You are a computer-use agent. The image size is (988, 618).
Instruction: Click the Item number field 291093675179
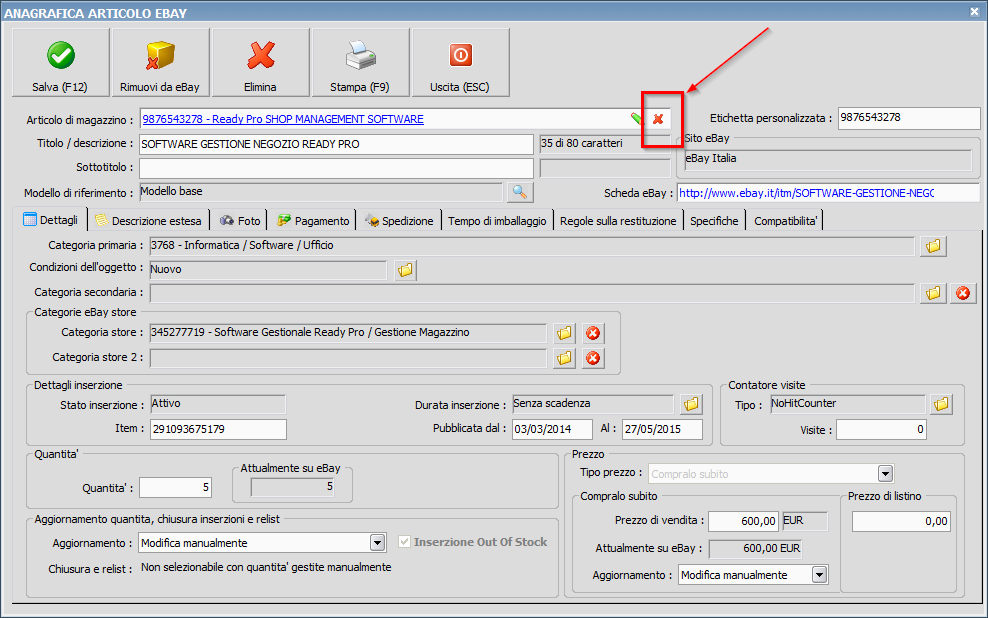[218, 429]
